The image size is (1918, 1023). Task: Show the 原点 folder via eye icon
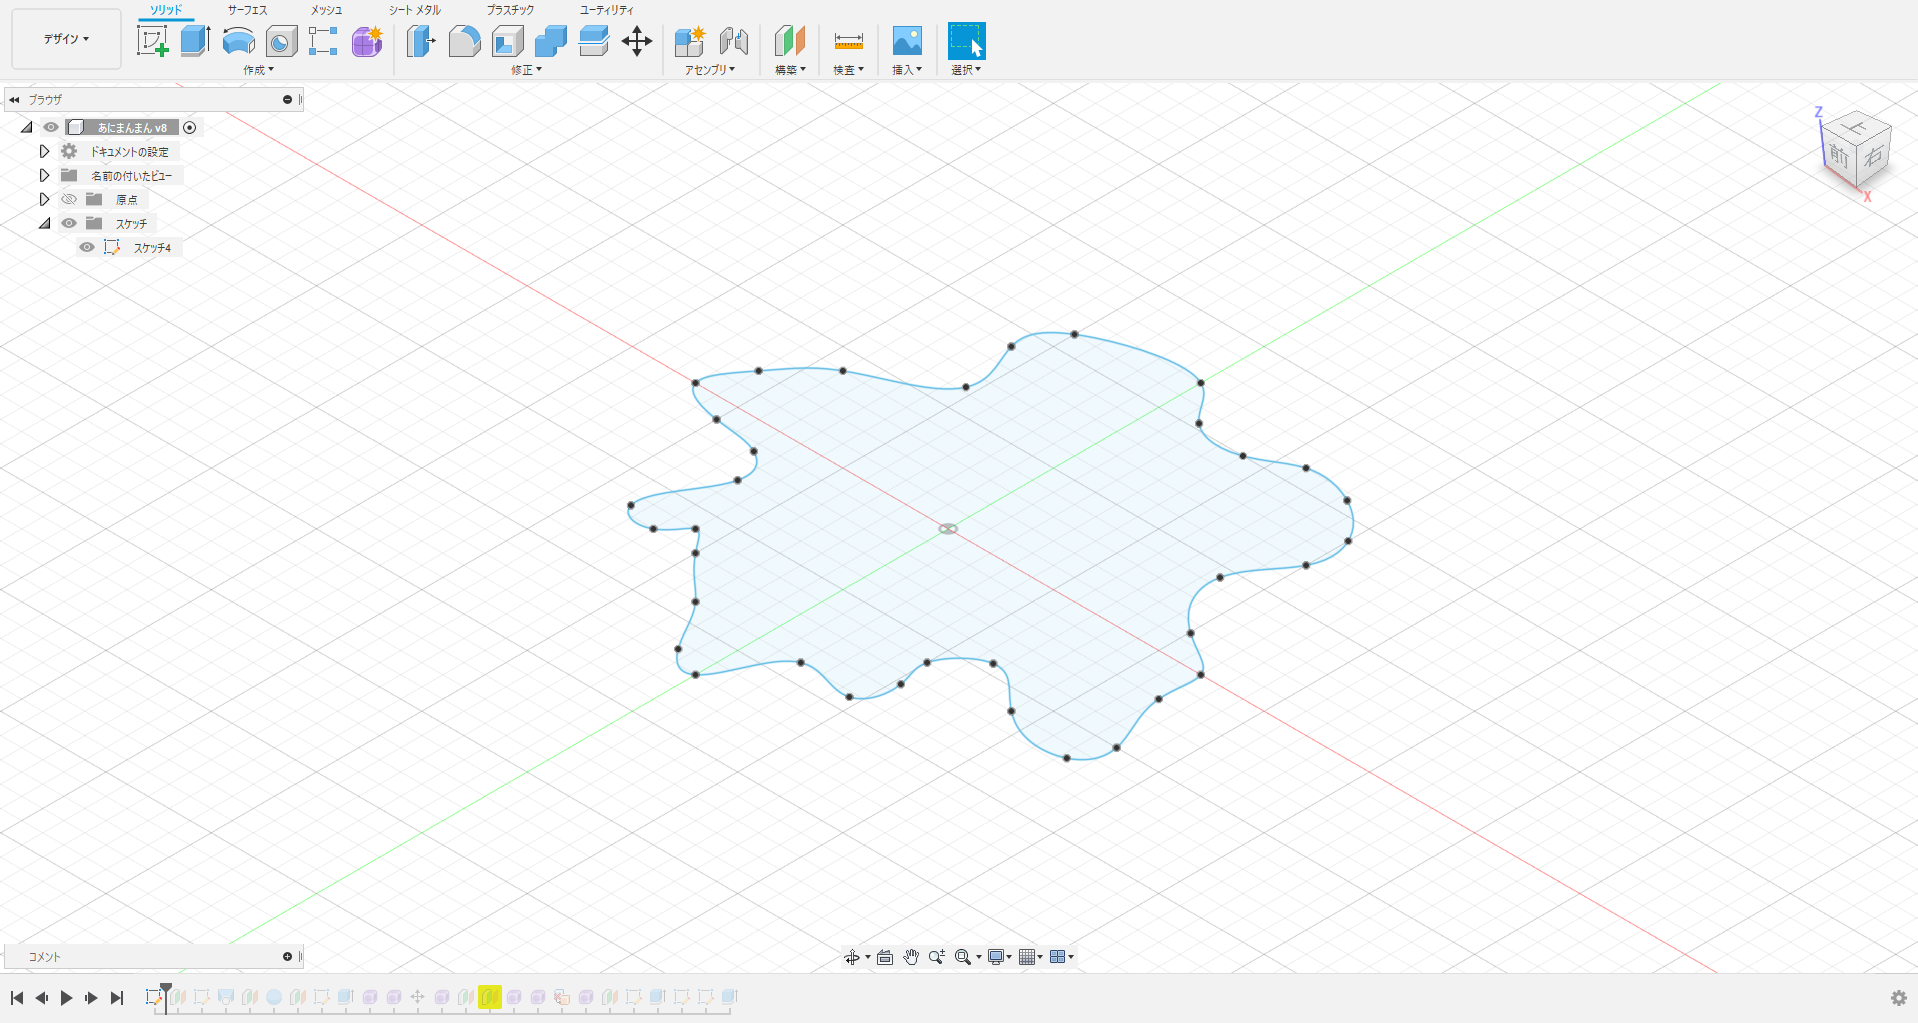(69, 200)
